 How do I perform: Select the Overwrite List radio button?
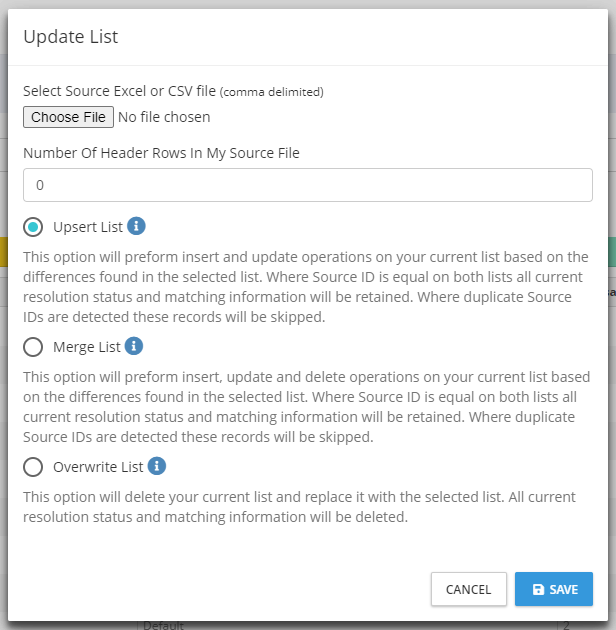coord(33,467)
